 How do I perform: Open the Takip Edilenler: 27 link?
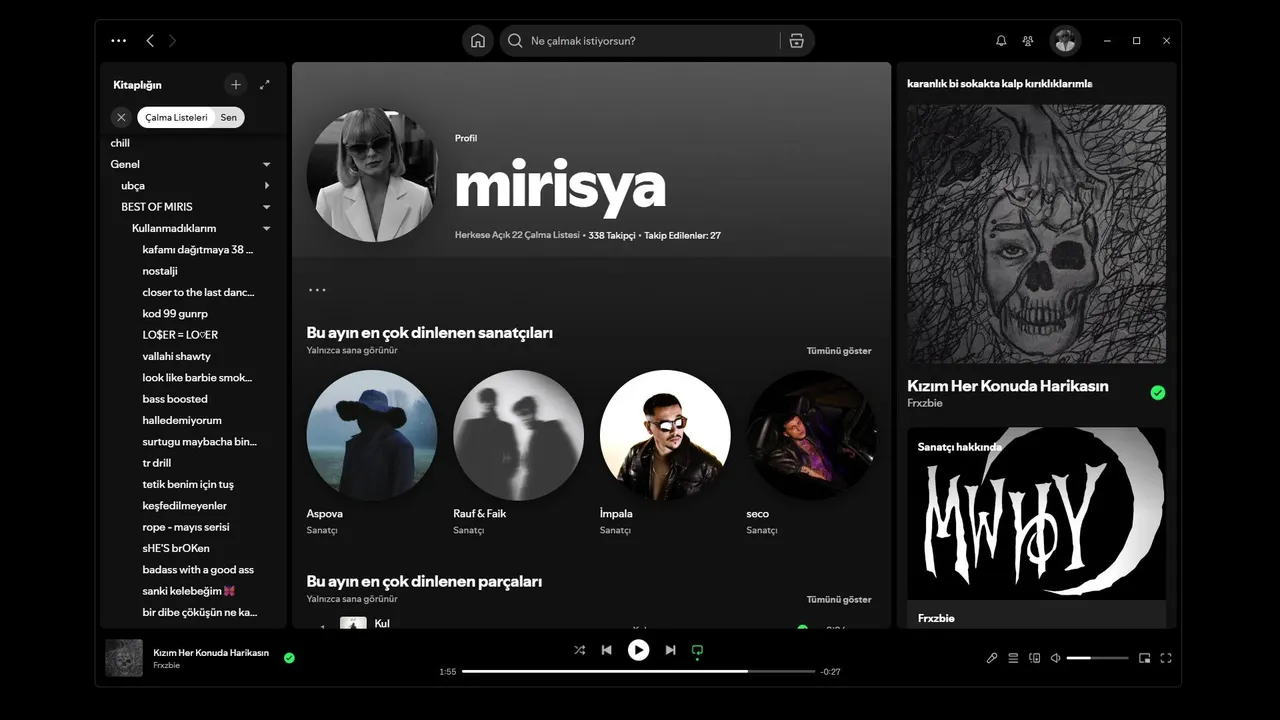[682, 236]
